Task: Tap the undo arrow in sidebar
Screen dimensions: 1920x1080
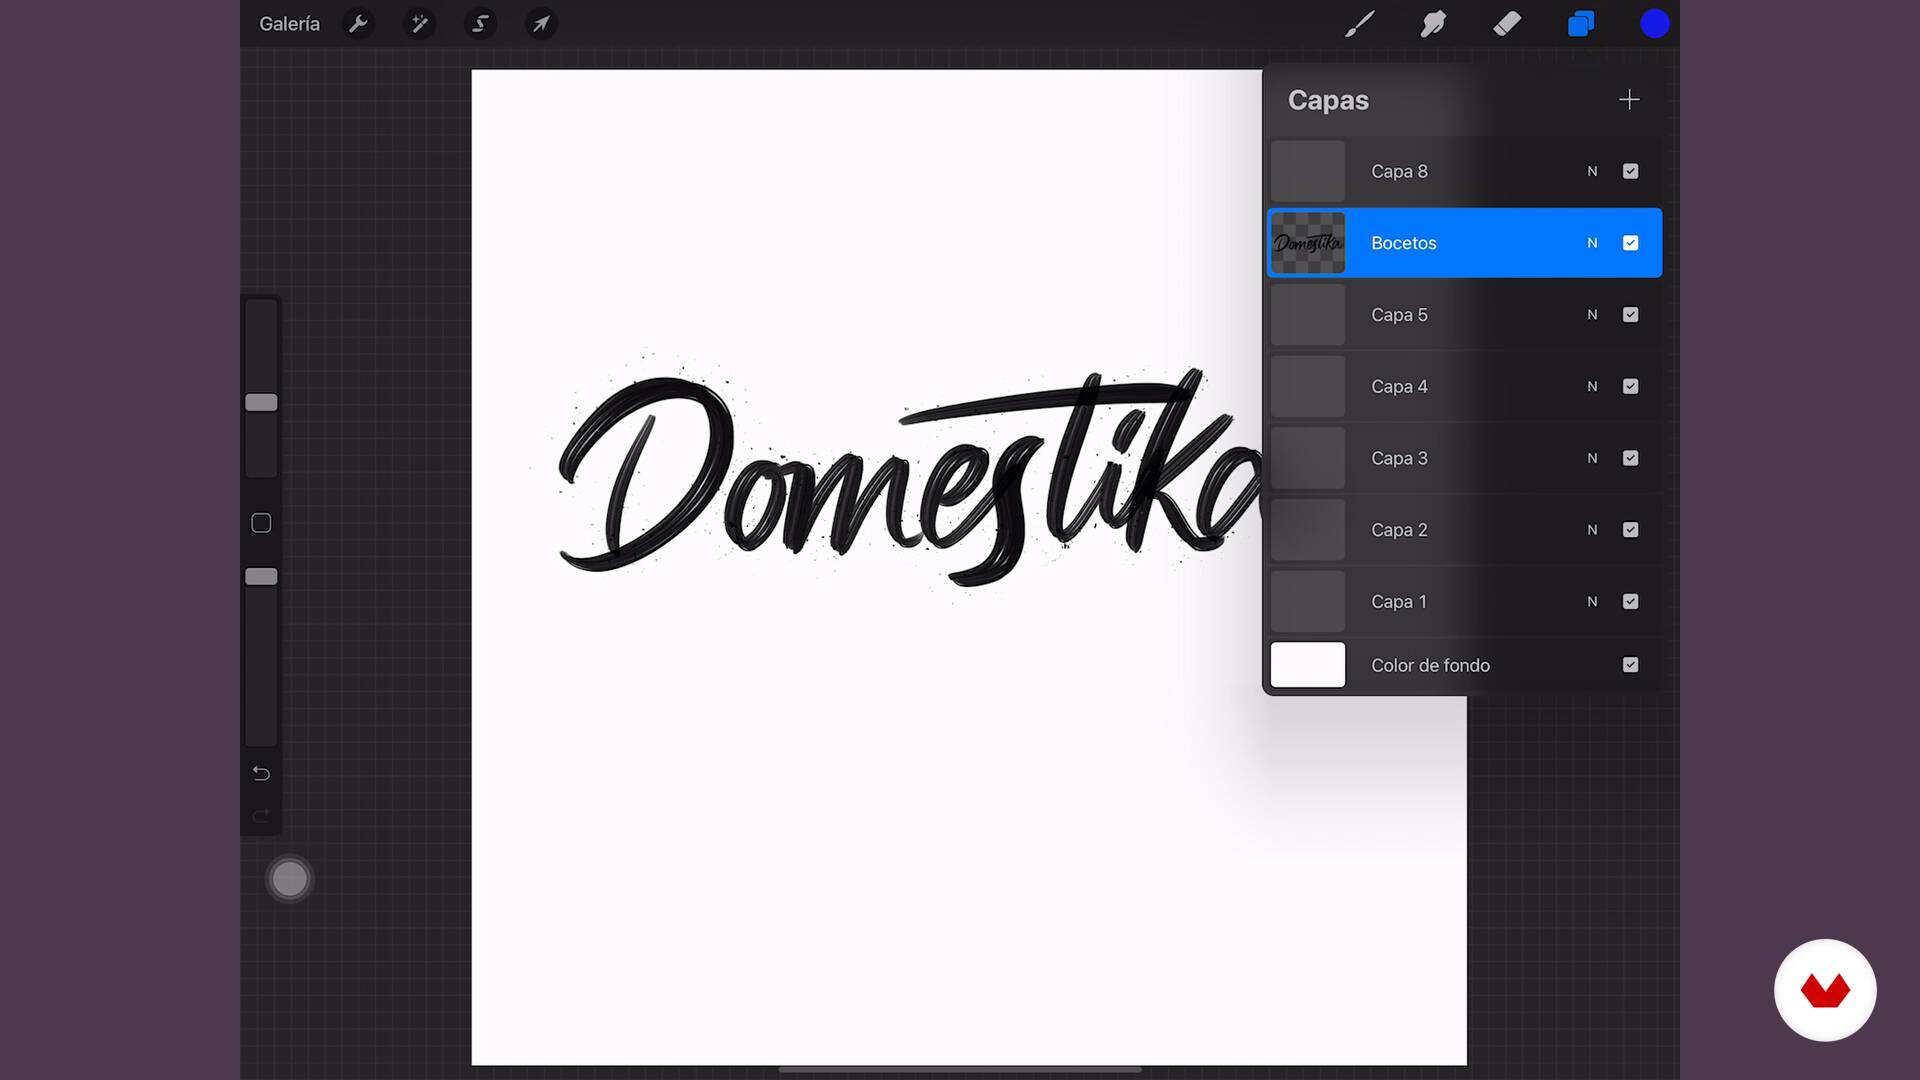Action: point(261,773)
